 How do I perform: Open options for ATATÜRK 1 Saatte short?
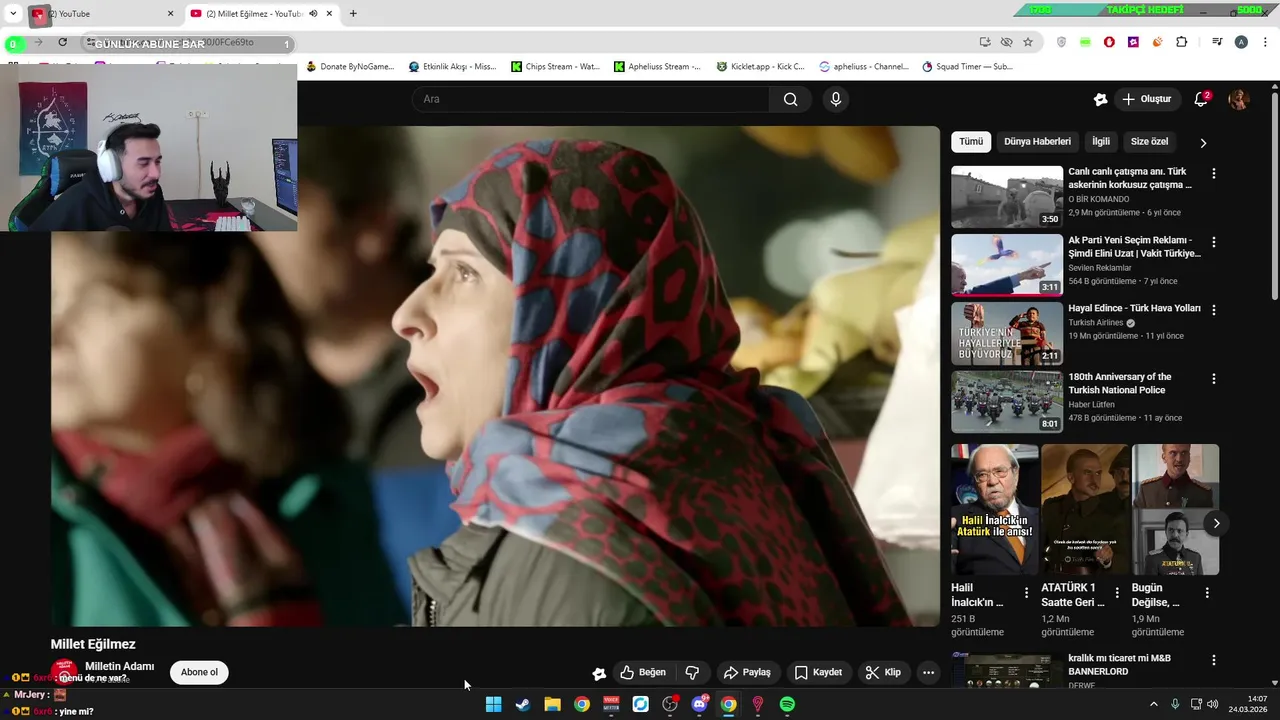1117,593
